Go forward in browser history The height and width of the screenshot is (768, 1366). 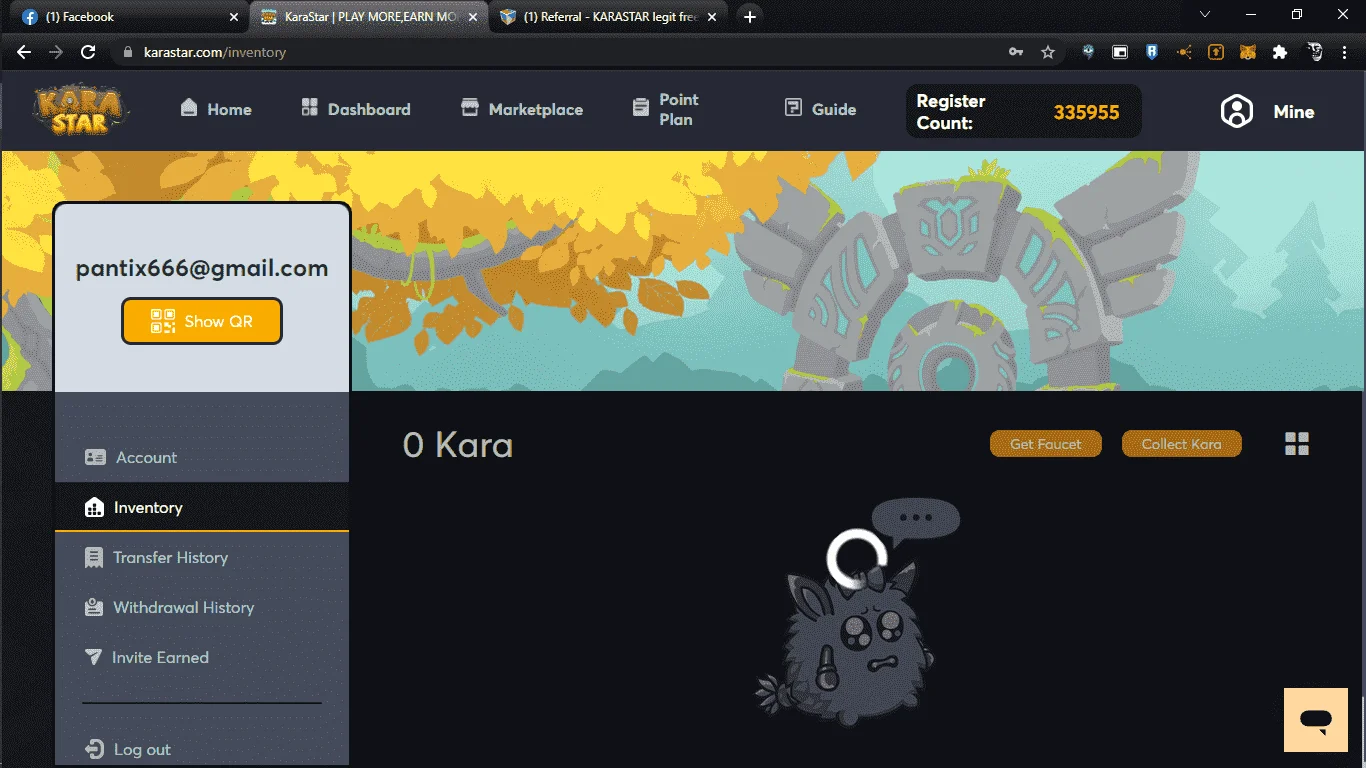tap(56, 52)
